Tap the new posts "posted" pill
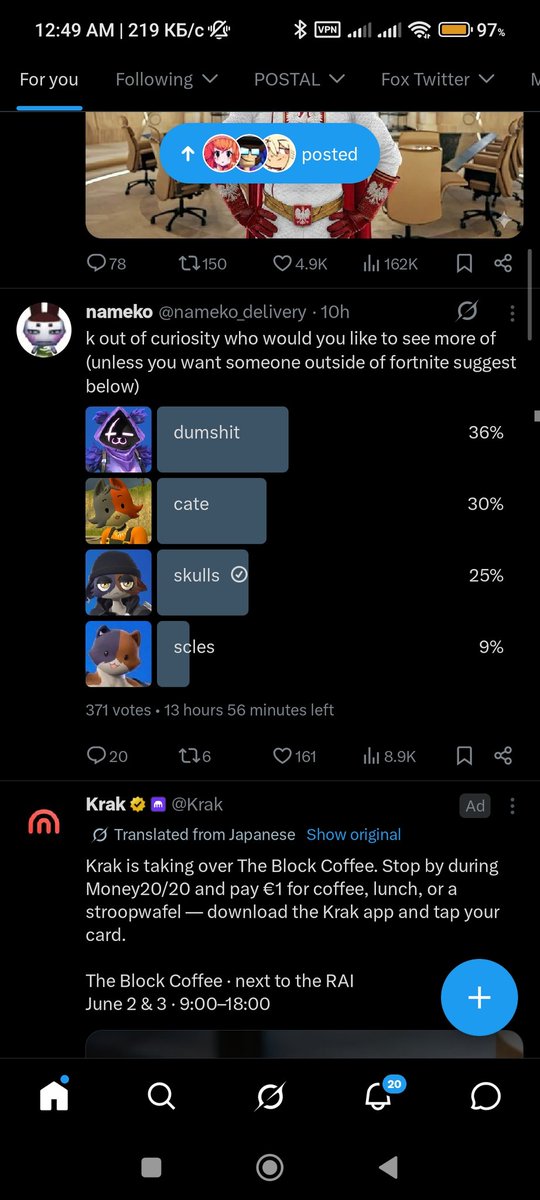 270,154
